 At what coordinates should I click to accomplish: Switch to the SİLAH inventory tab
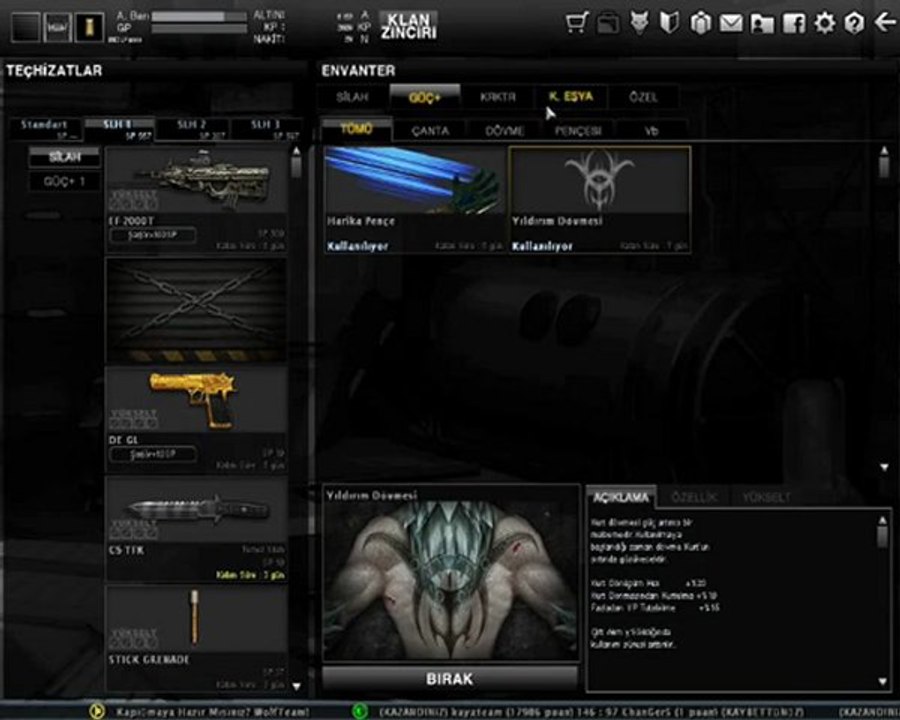pyautogui.click(x=352, y=98)
